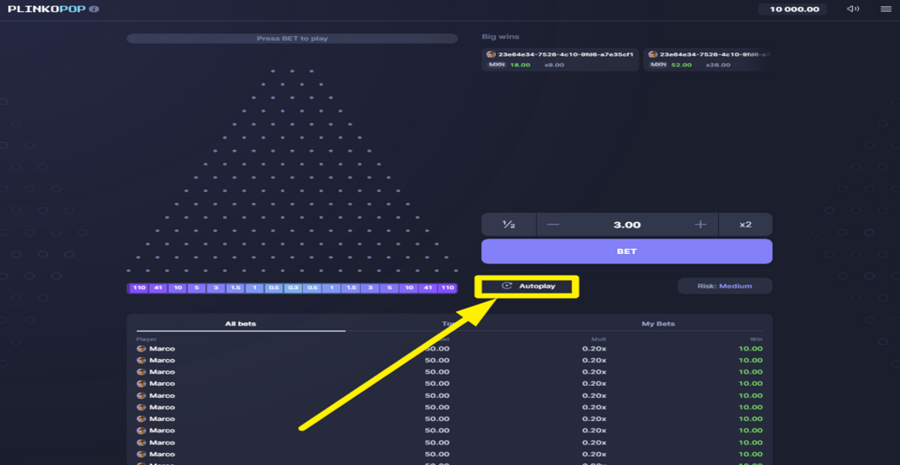Click Marco's avatar in first bet row
Image resolution: width=900 pixels, height=465 pixels.
tap(141, 348)
